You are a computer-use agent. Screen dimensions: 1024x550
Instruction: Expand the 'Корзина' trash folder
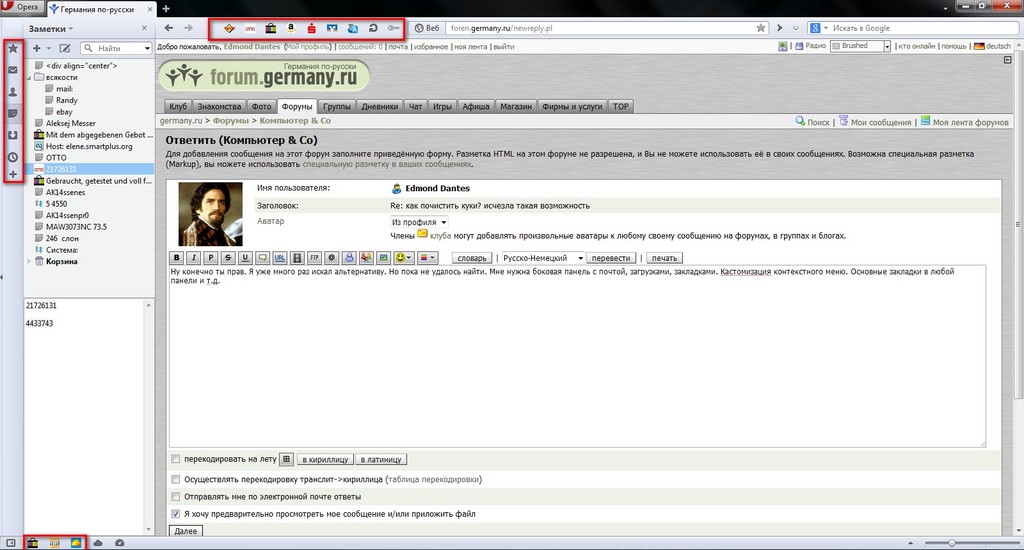29,261
